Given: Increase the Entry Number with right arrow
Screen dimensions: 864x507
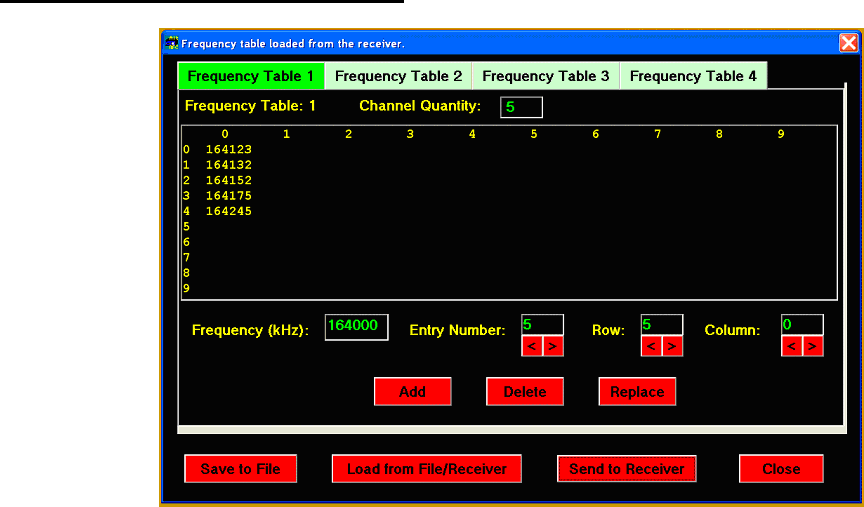Looking at the screenshot, I should click(x=553, y=346).
